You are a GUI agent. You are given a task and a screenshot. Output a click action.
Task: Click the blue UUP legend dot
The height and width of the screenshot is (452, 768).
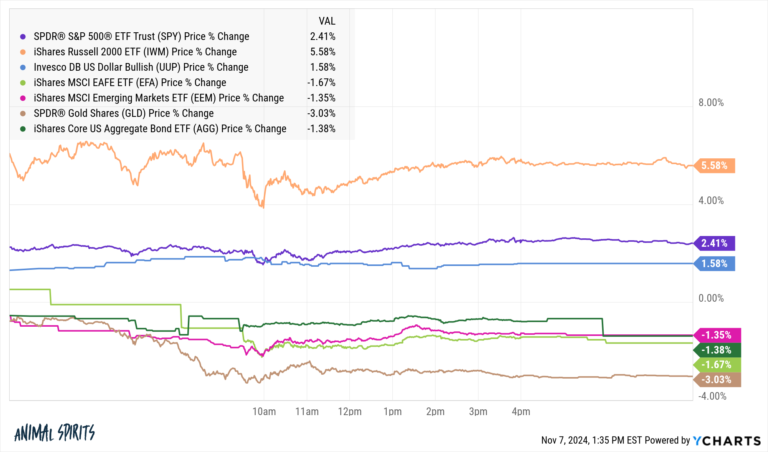point(23,67)
